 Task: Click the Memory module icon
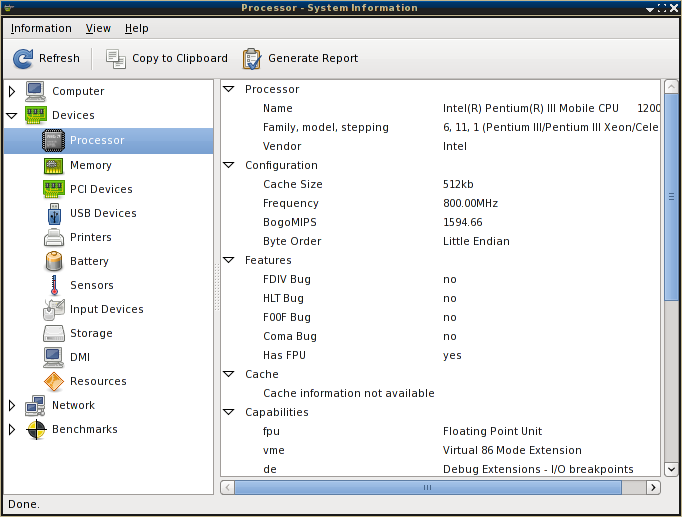(x=53, y=165)
